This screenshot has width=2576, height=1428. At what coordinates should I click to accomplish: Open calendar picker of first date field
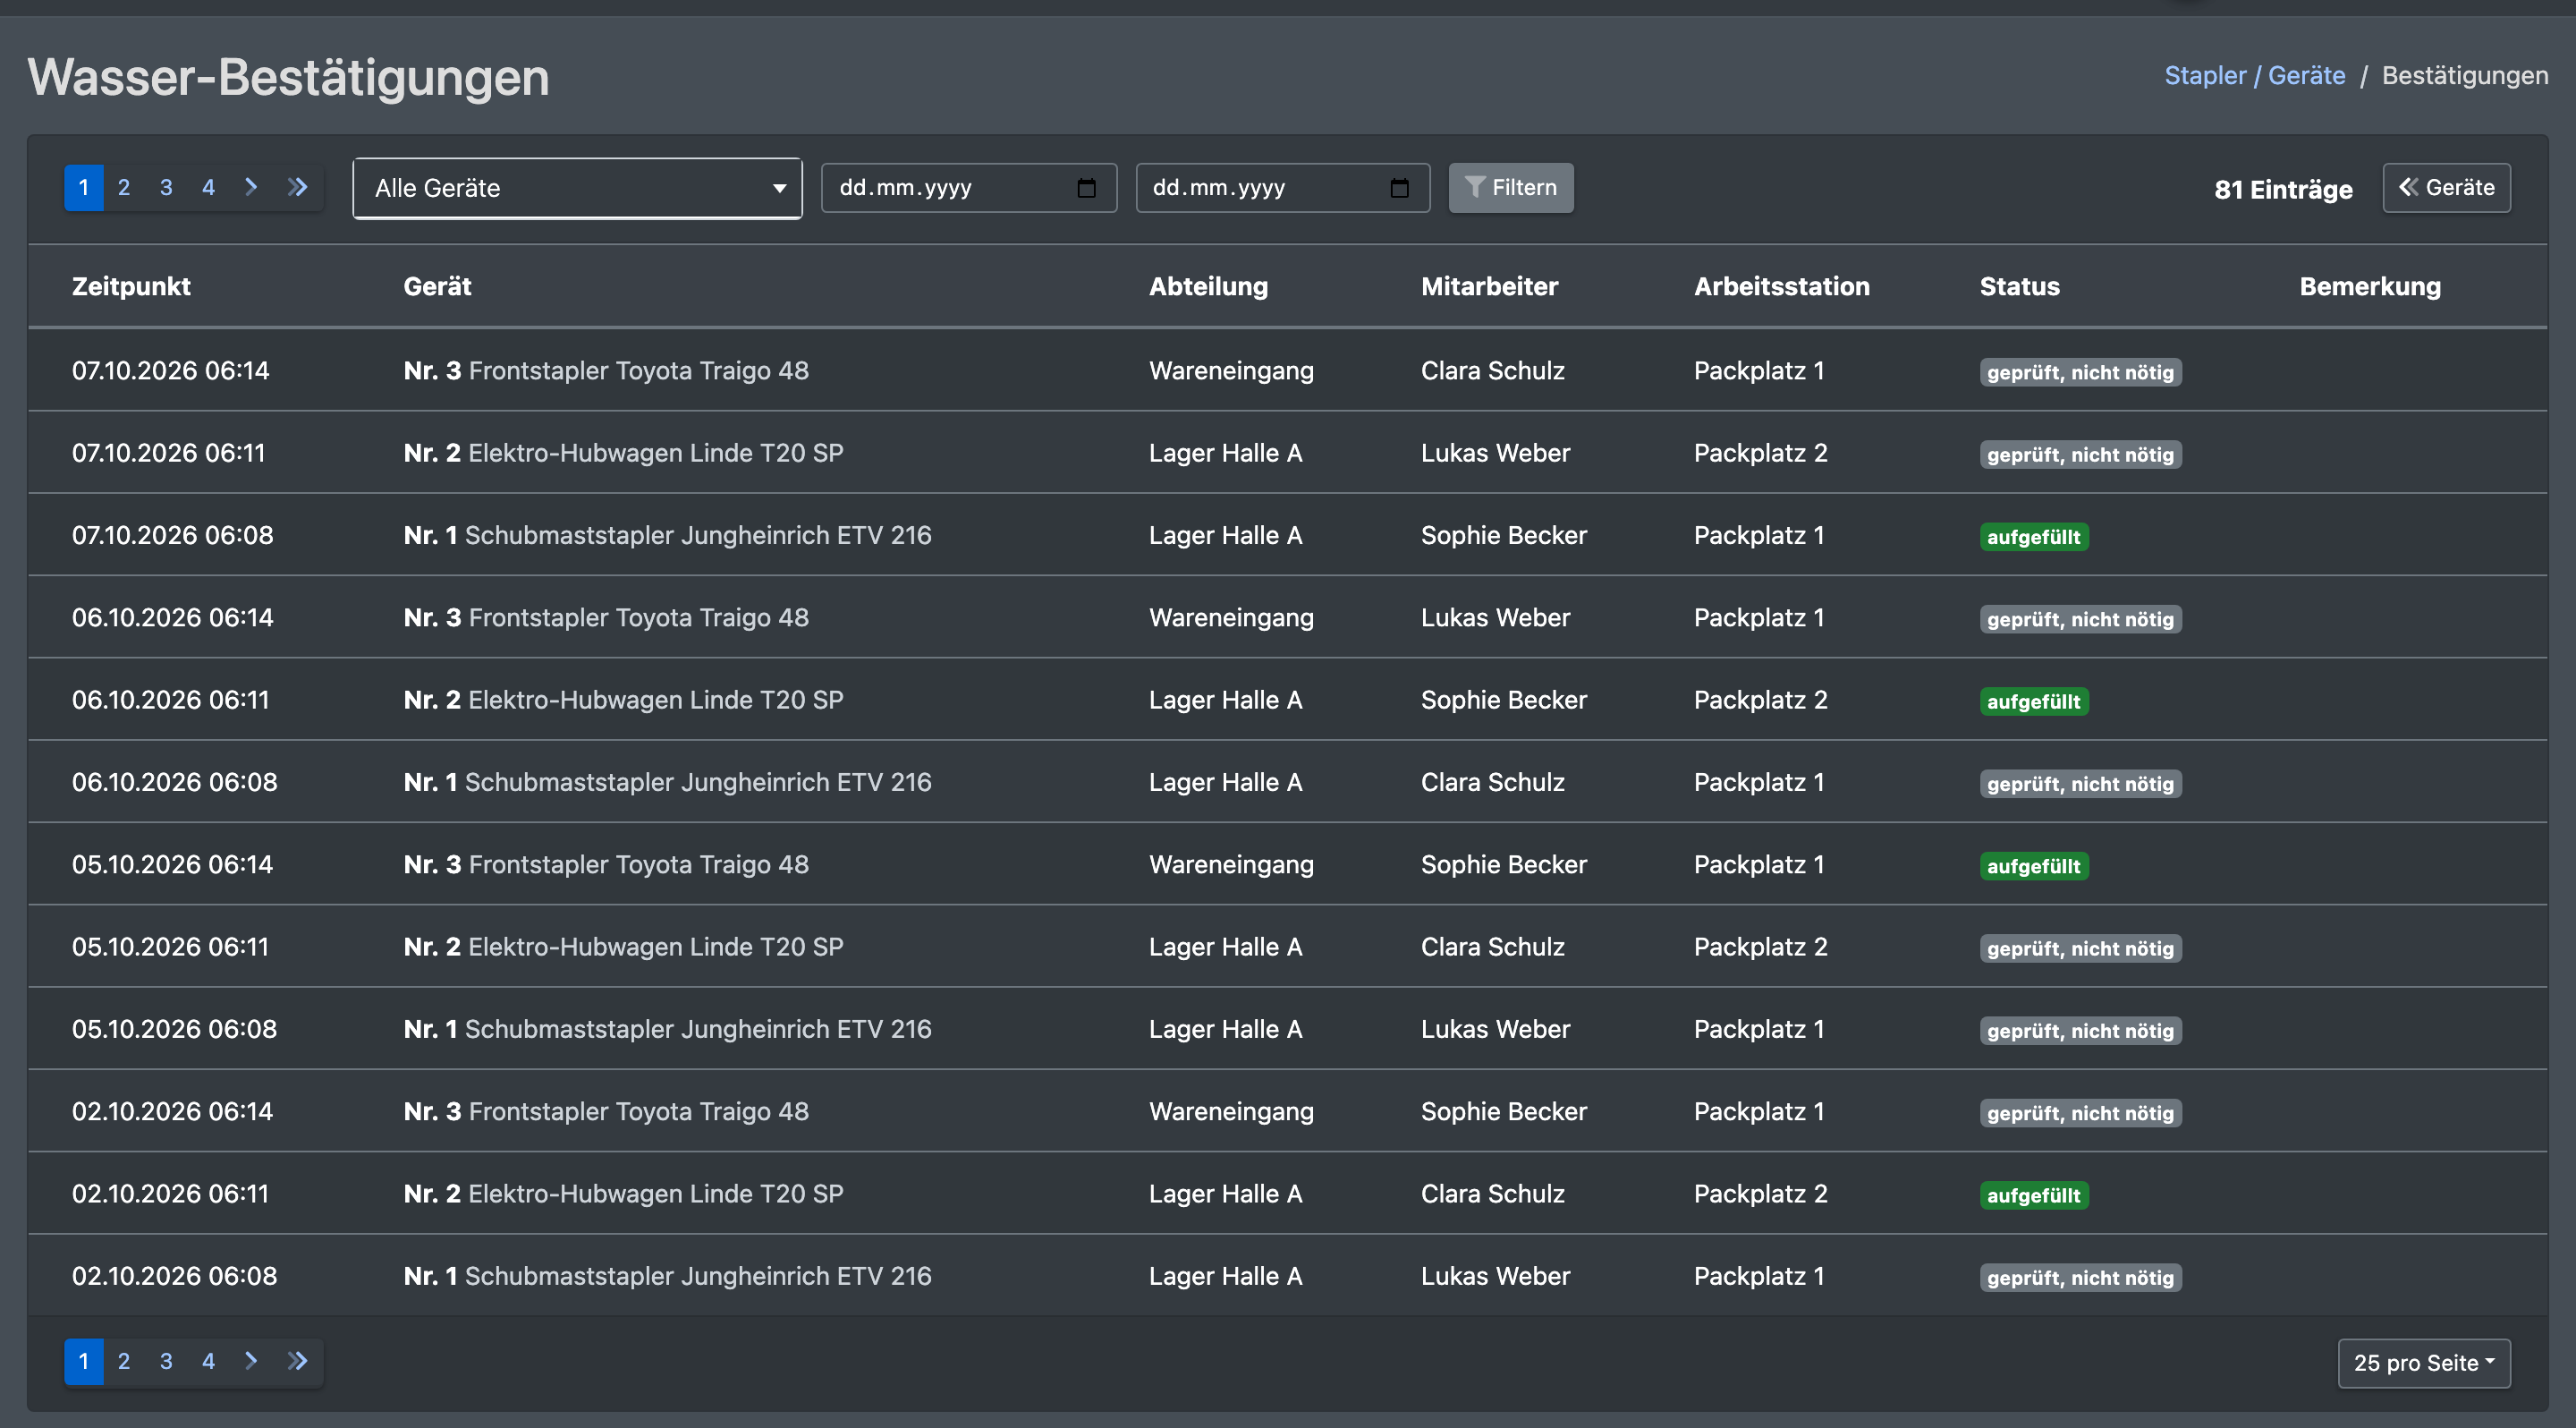(1086, 188)
